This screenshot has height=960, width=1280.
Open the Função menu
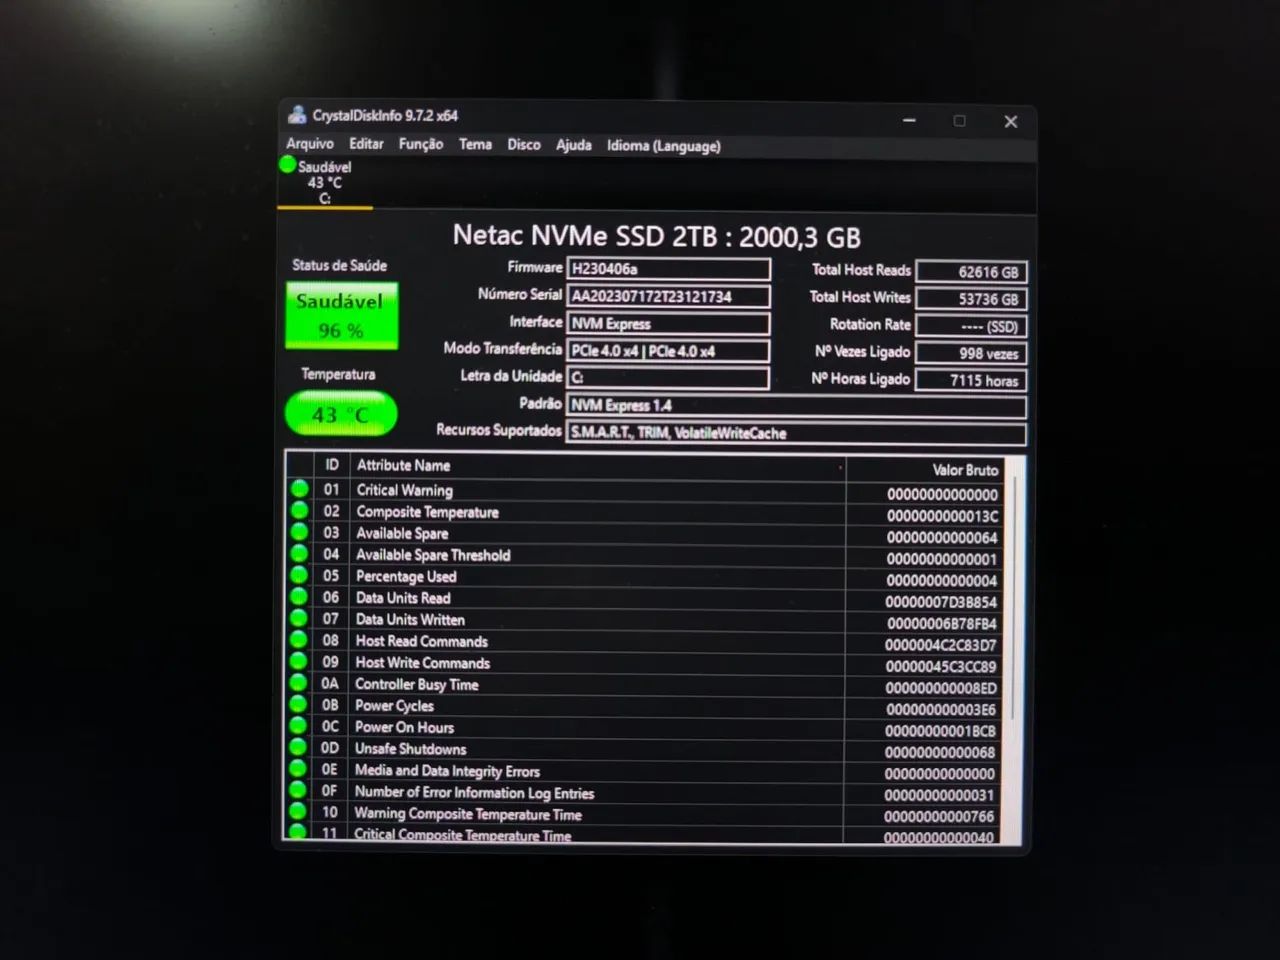tap(420, 144)
